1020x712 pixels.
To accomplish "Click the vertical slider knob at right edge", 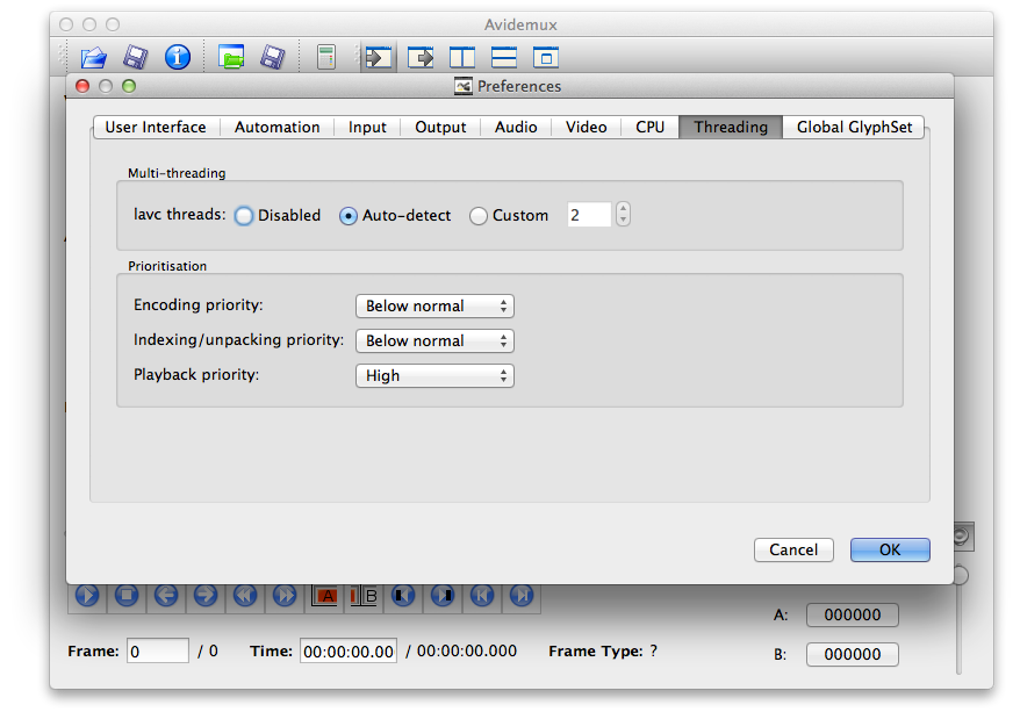I will [960, 575].
